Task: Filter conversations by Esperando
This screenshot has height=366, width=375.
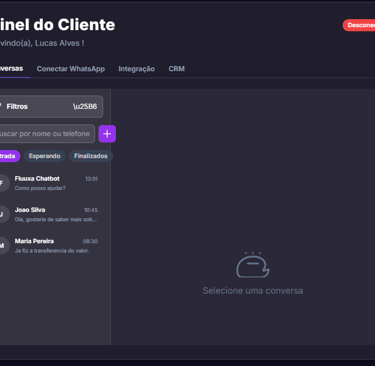Action: tap(44, 156)
